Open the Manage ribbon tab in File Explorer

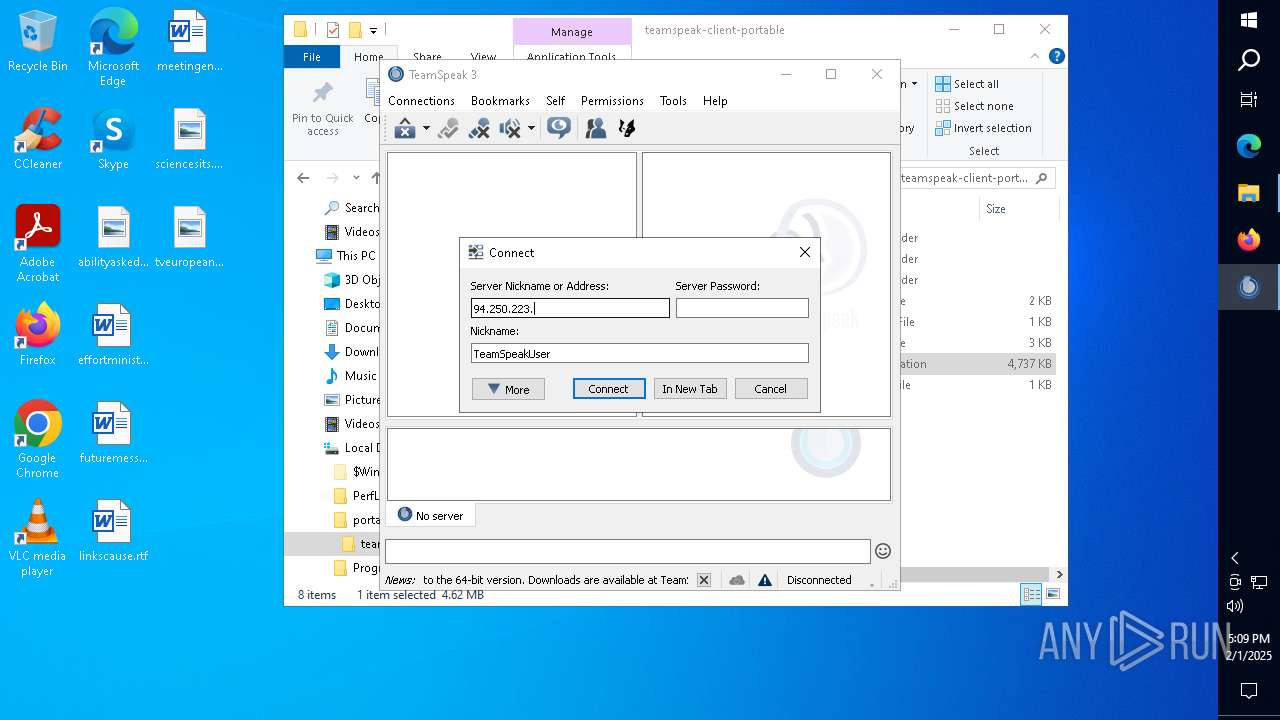(572, 32)
